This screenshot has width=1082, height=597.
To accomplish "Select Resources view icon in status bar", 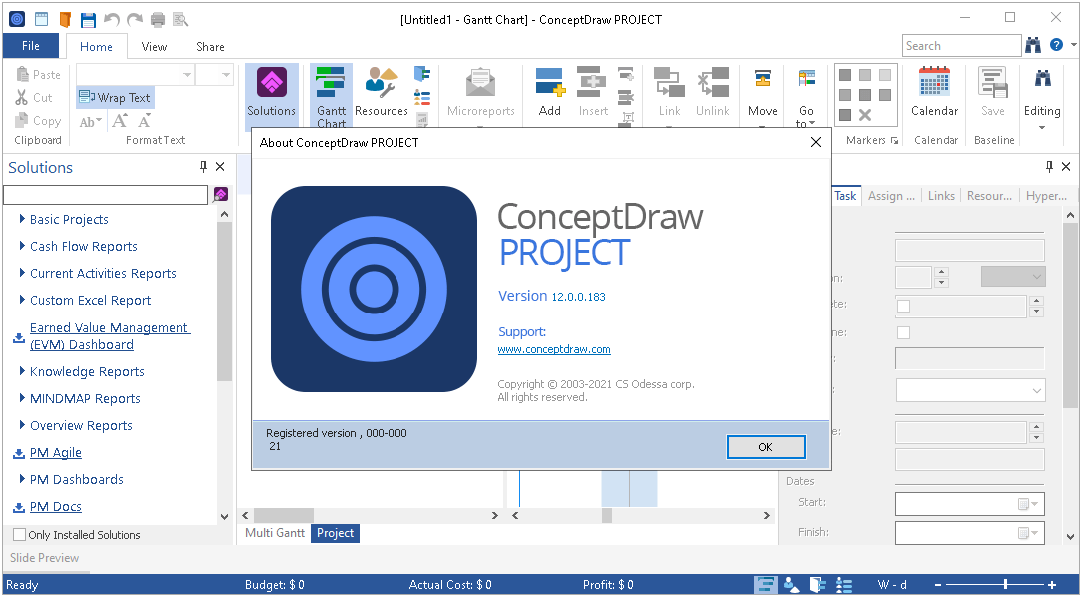I will (x=791, y=585).
